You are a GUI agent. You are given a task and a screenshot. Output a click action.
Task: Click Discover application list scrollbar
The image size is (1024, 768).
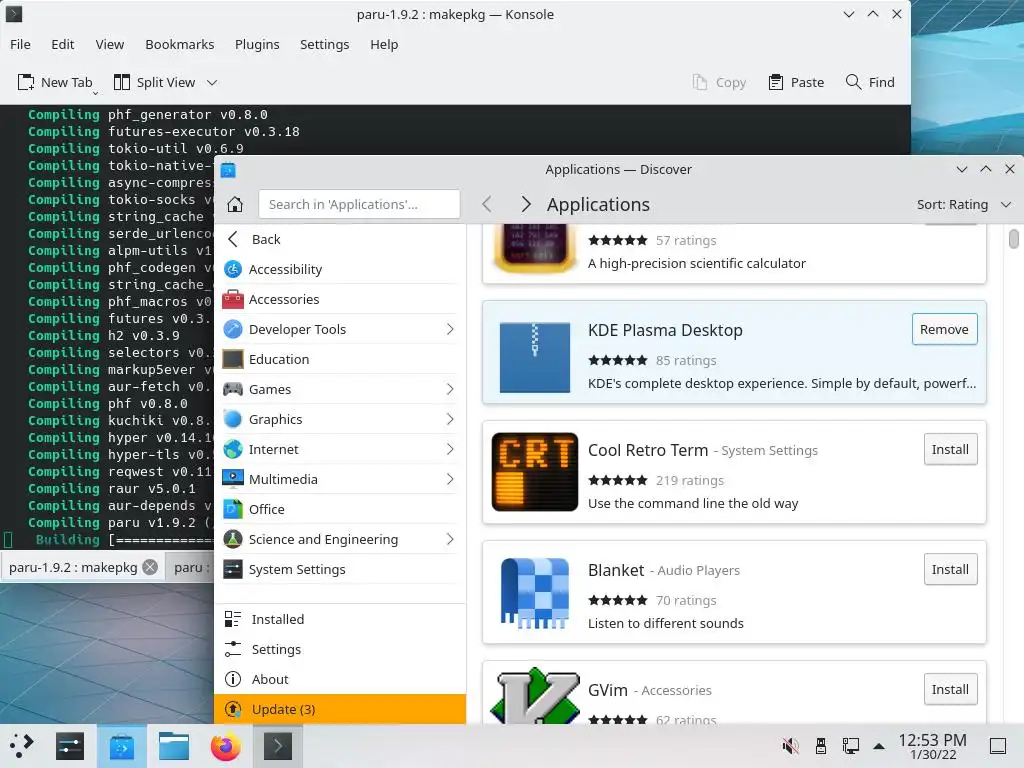click(1014, 239)
